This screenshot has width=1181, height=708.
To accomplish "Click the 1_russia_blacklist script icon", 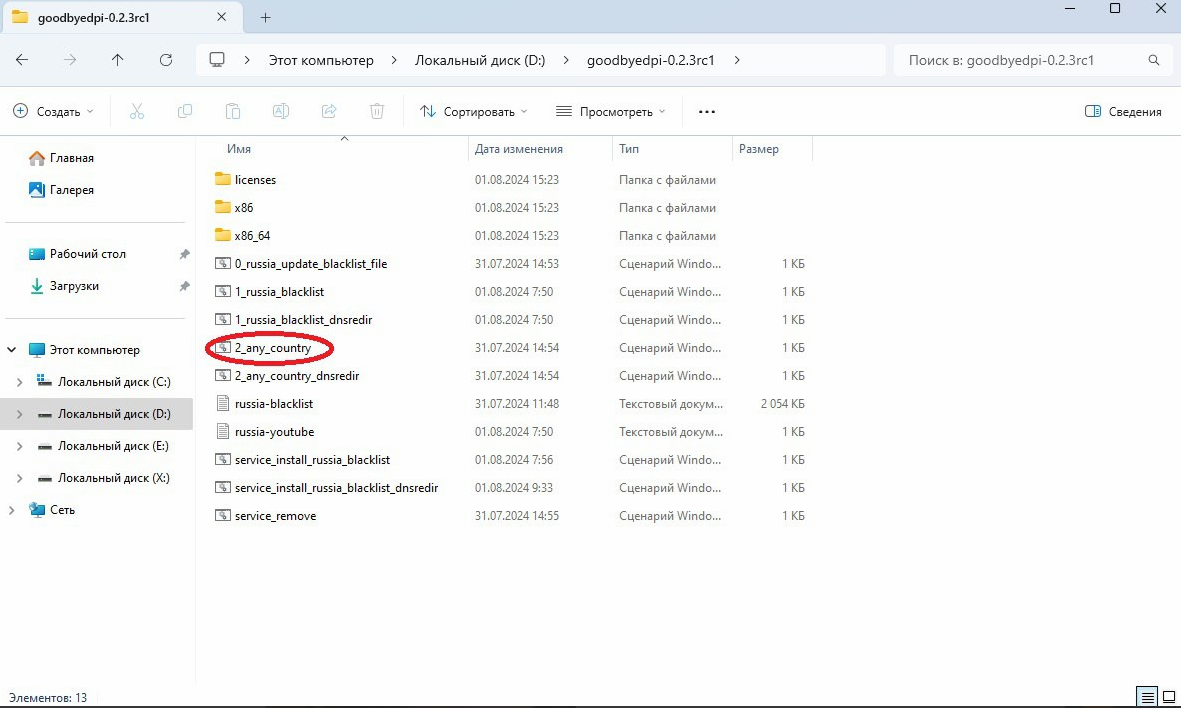I will (x=222, y=291).
